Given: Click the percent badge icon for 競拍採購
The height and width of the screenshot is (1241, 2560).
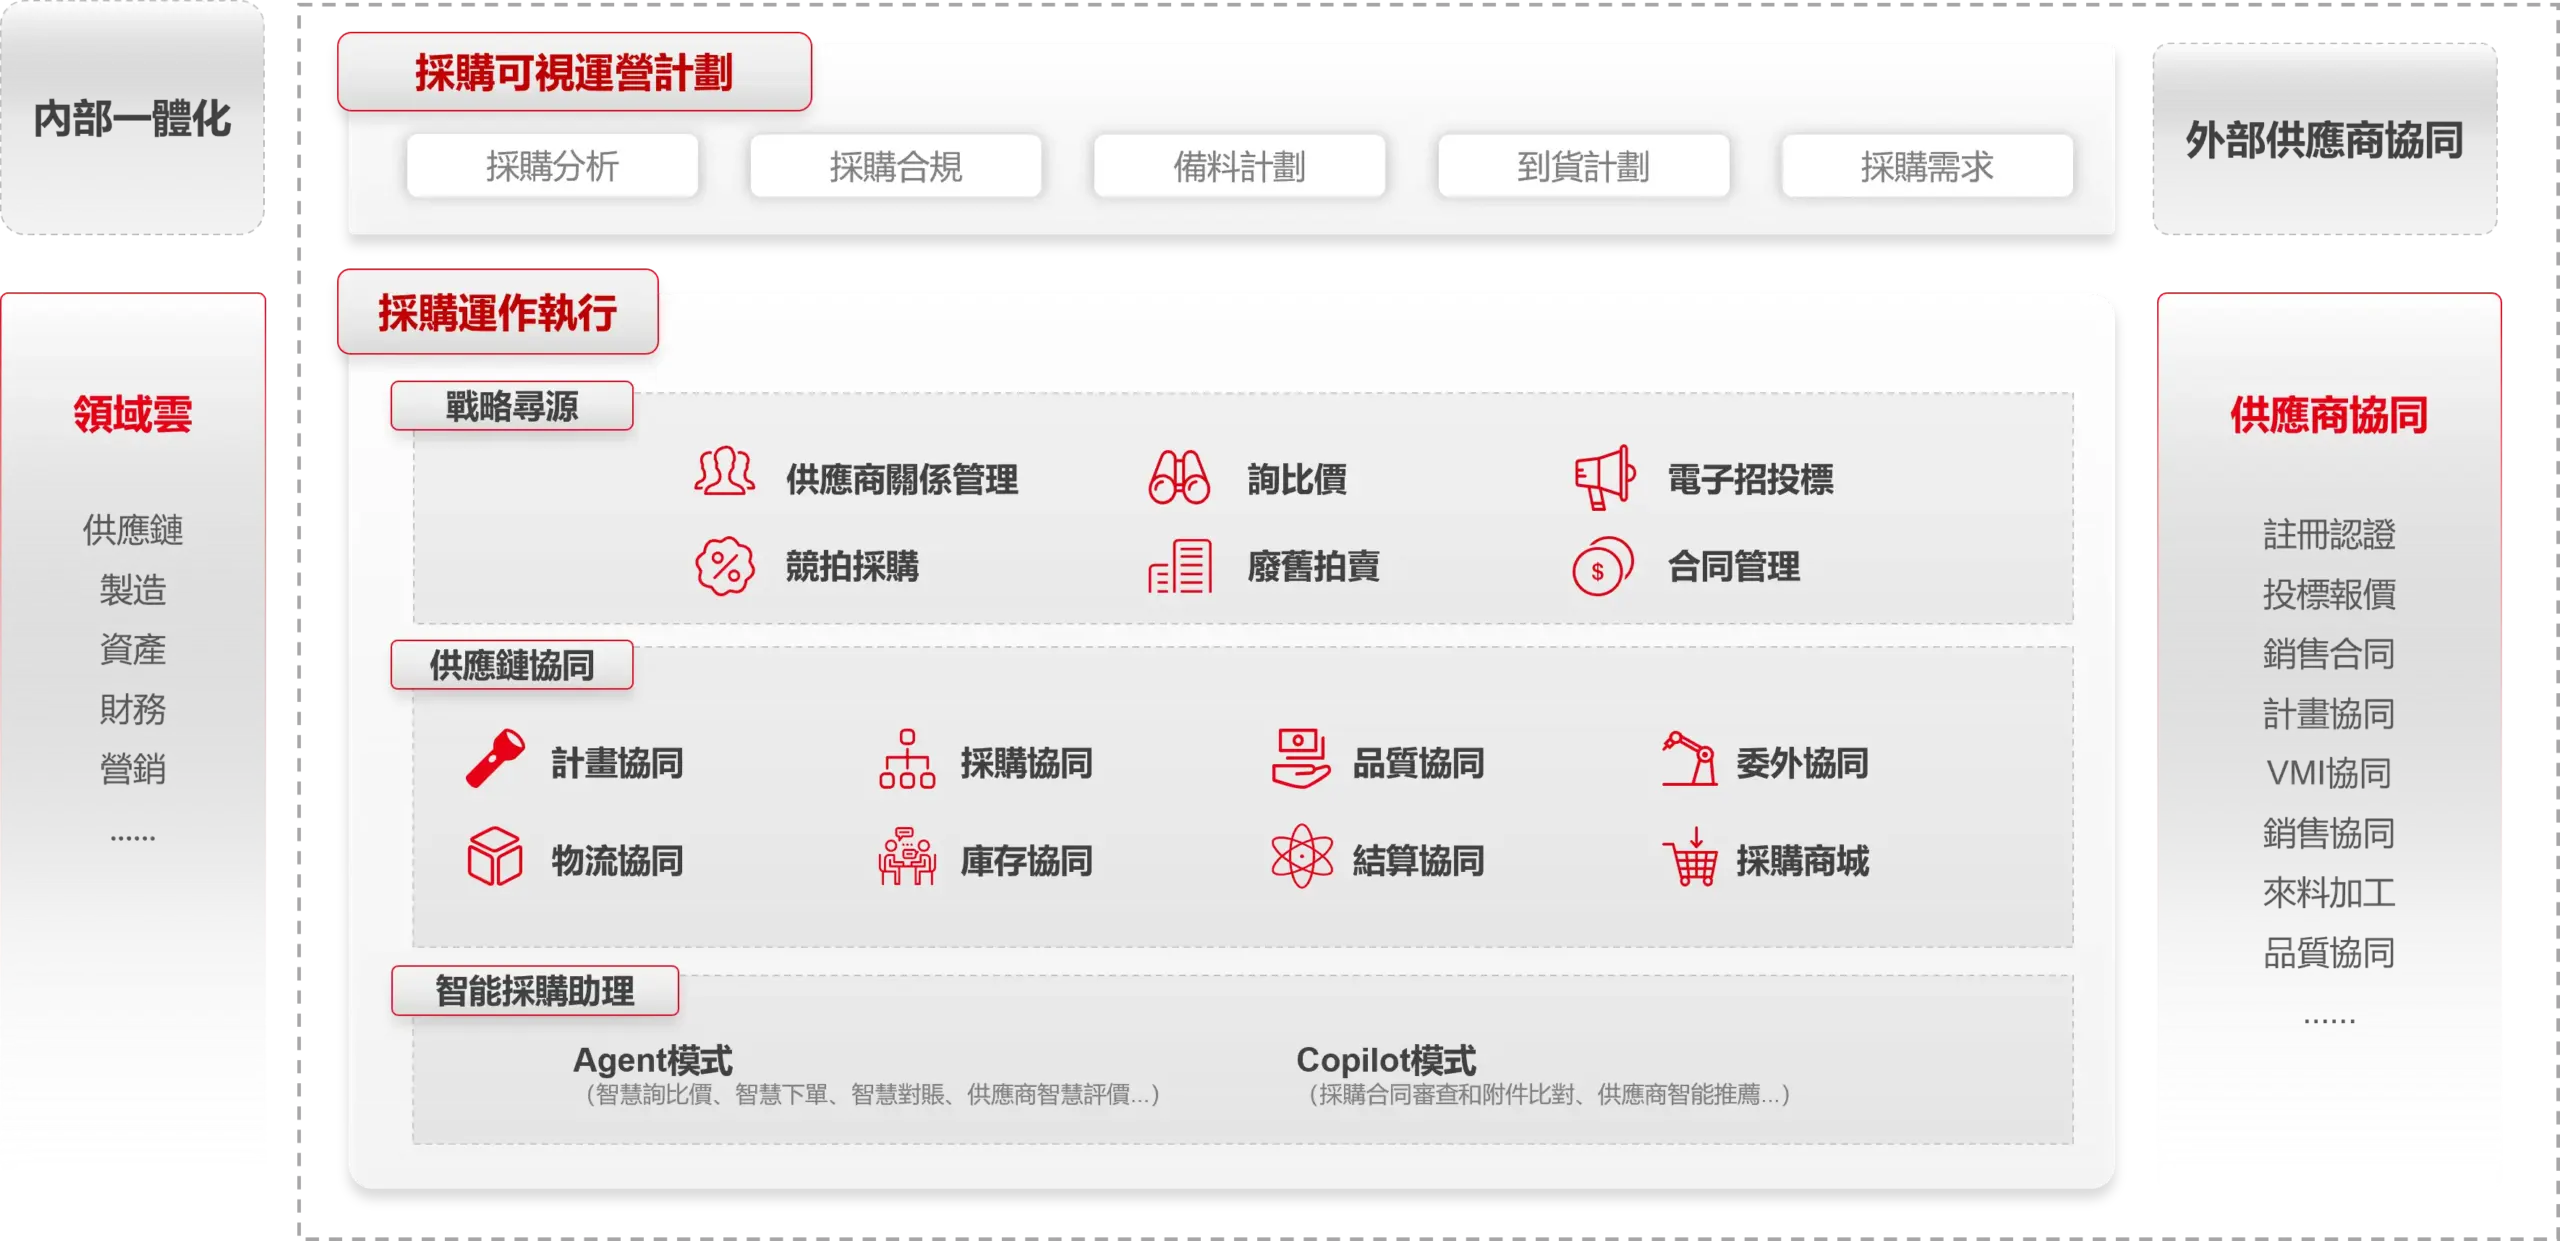Looking at the screenshot, I should [725, 566].
